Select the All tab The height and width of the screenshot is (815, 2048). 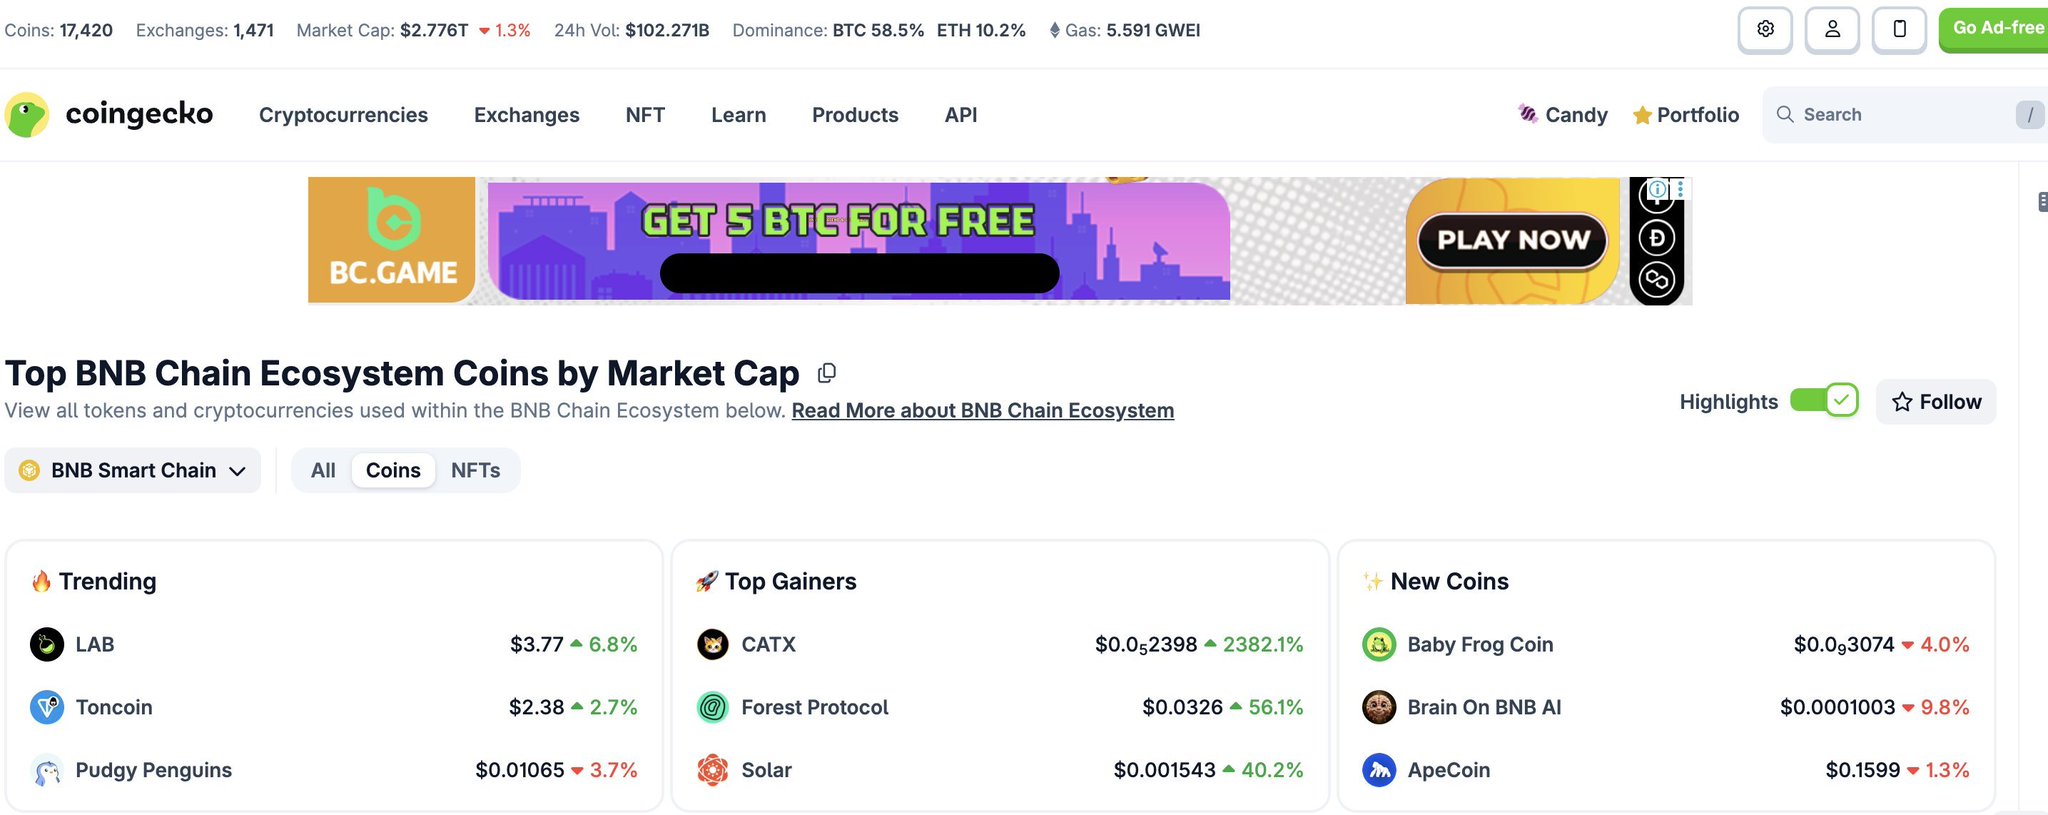323,470
